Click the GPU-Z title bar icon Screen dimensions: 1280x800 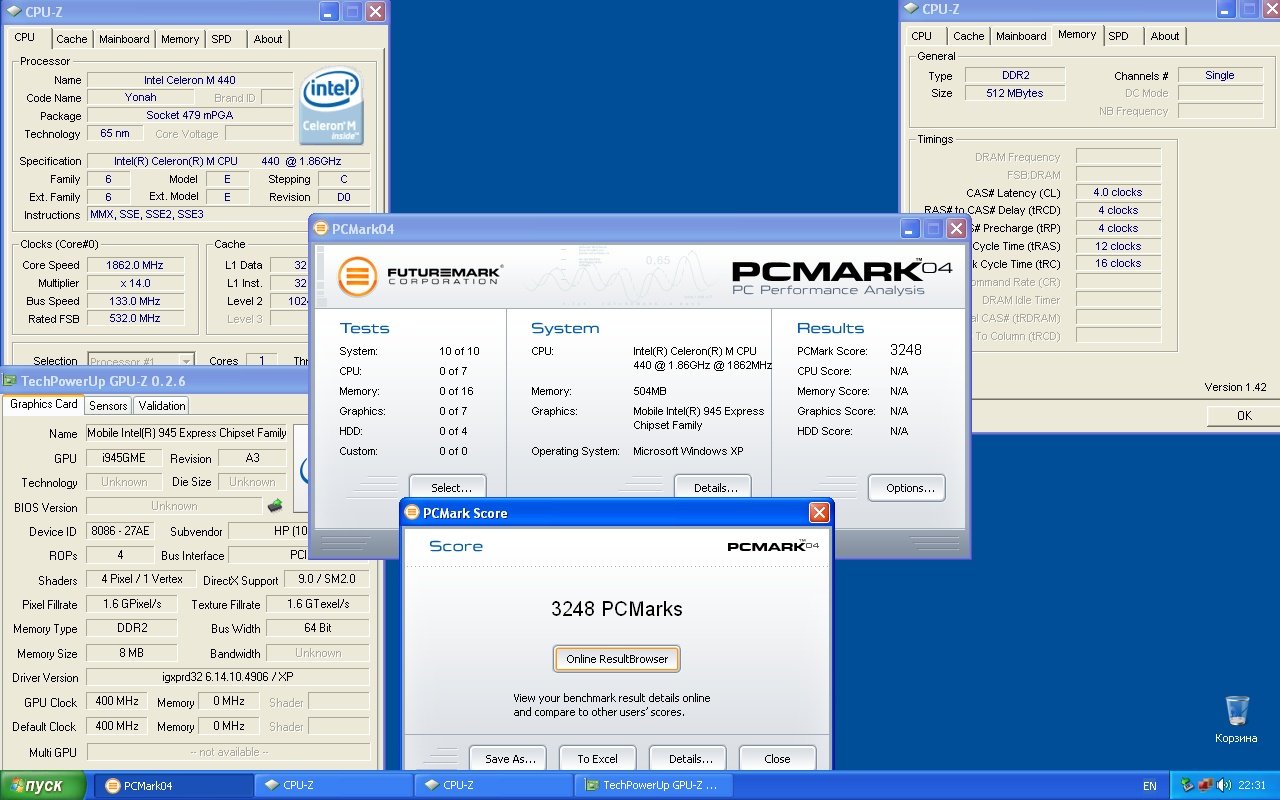pyautogui.click(x=9, y=381)
